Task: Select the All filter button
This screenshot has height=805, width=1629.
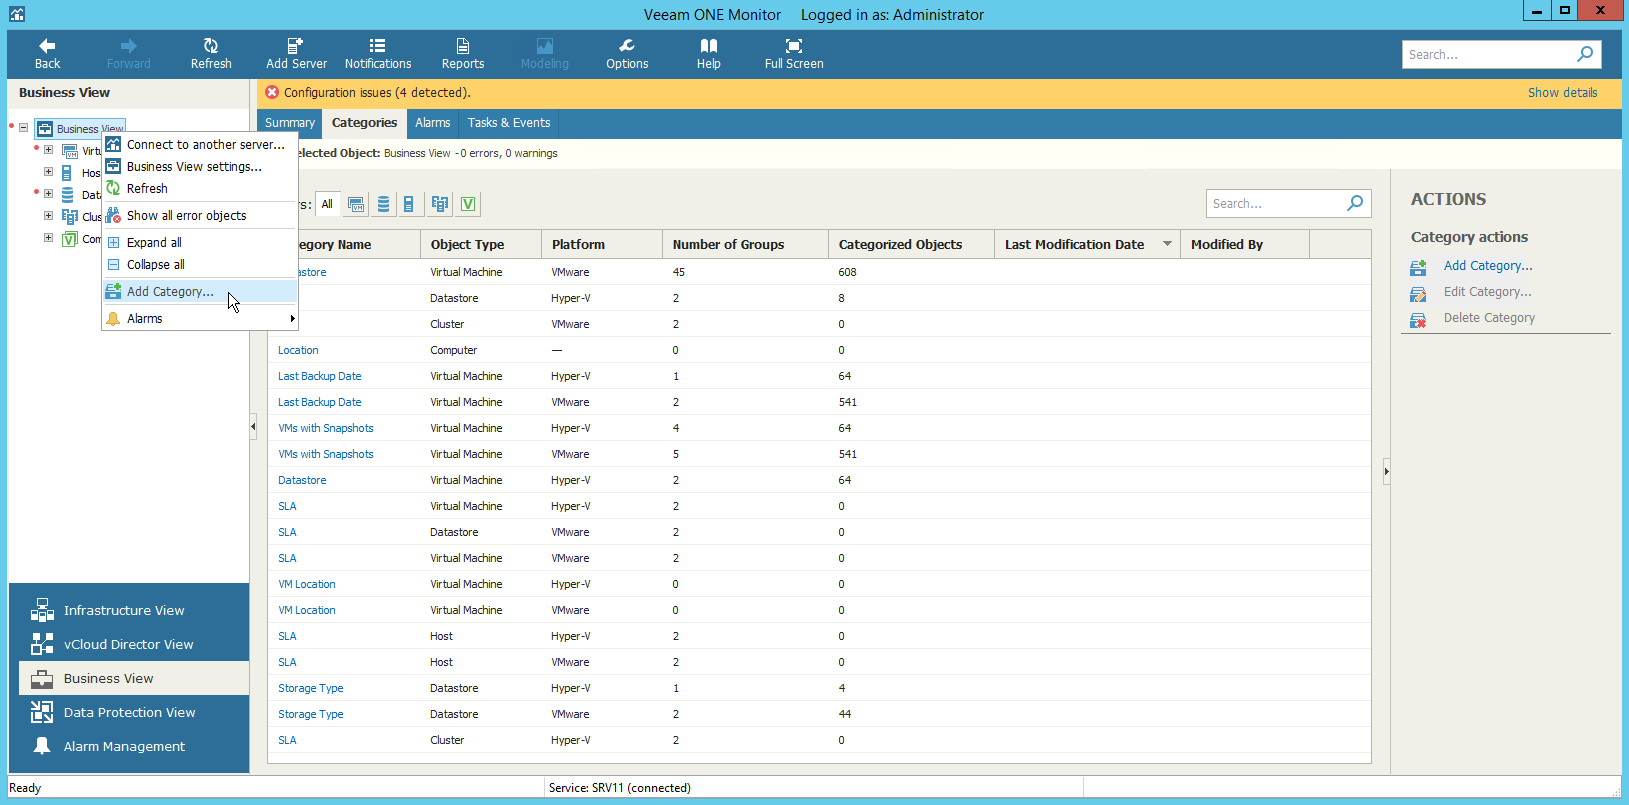Action: pos(327,204)
